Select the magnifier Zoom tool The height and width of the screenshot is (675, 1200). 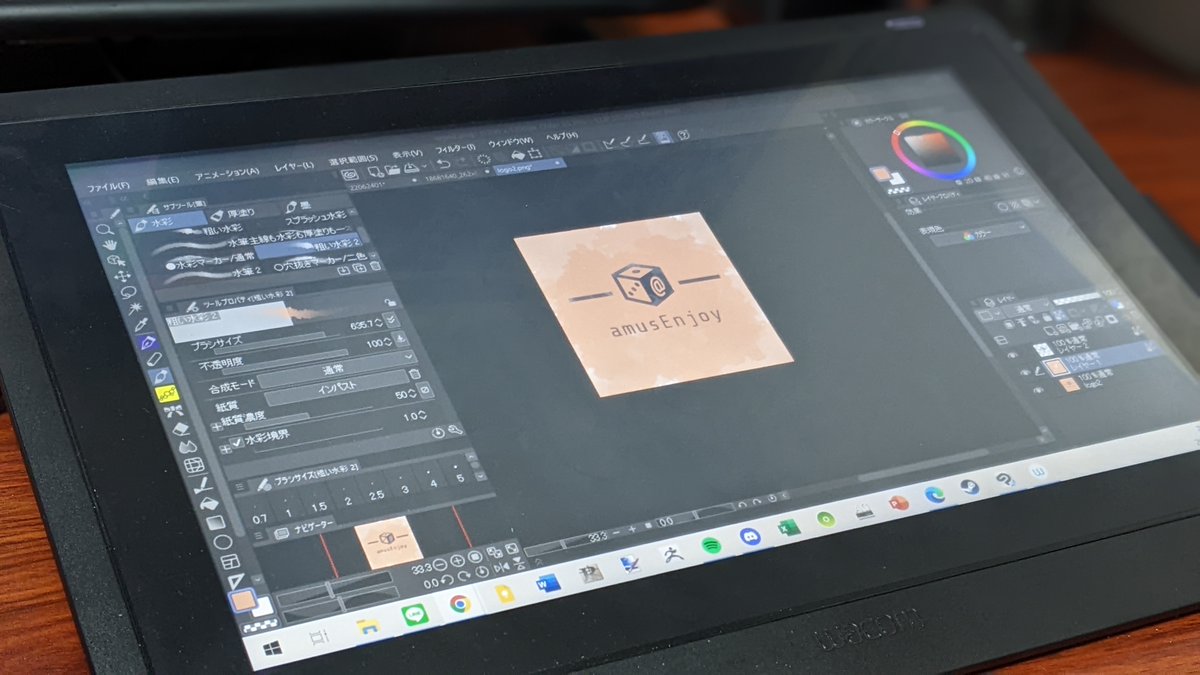[x=104, y=231]
